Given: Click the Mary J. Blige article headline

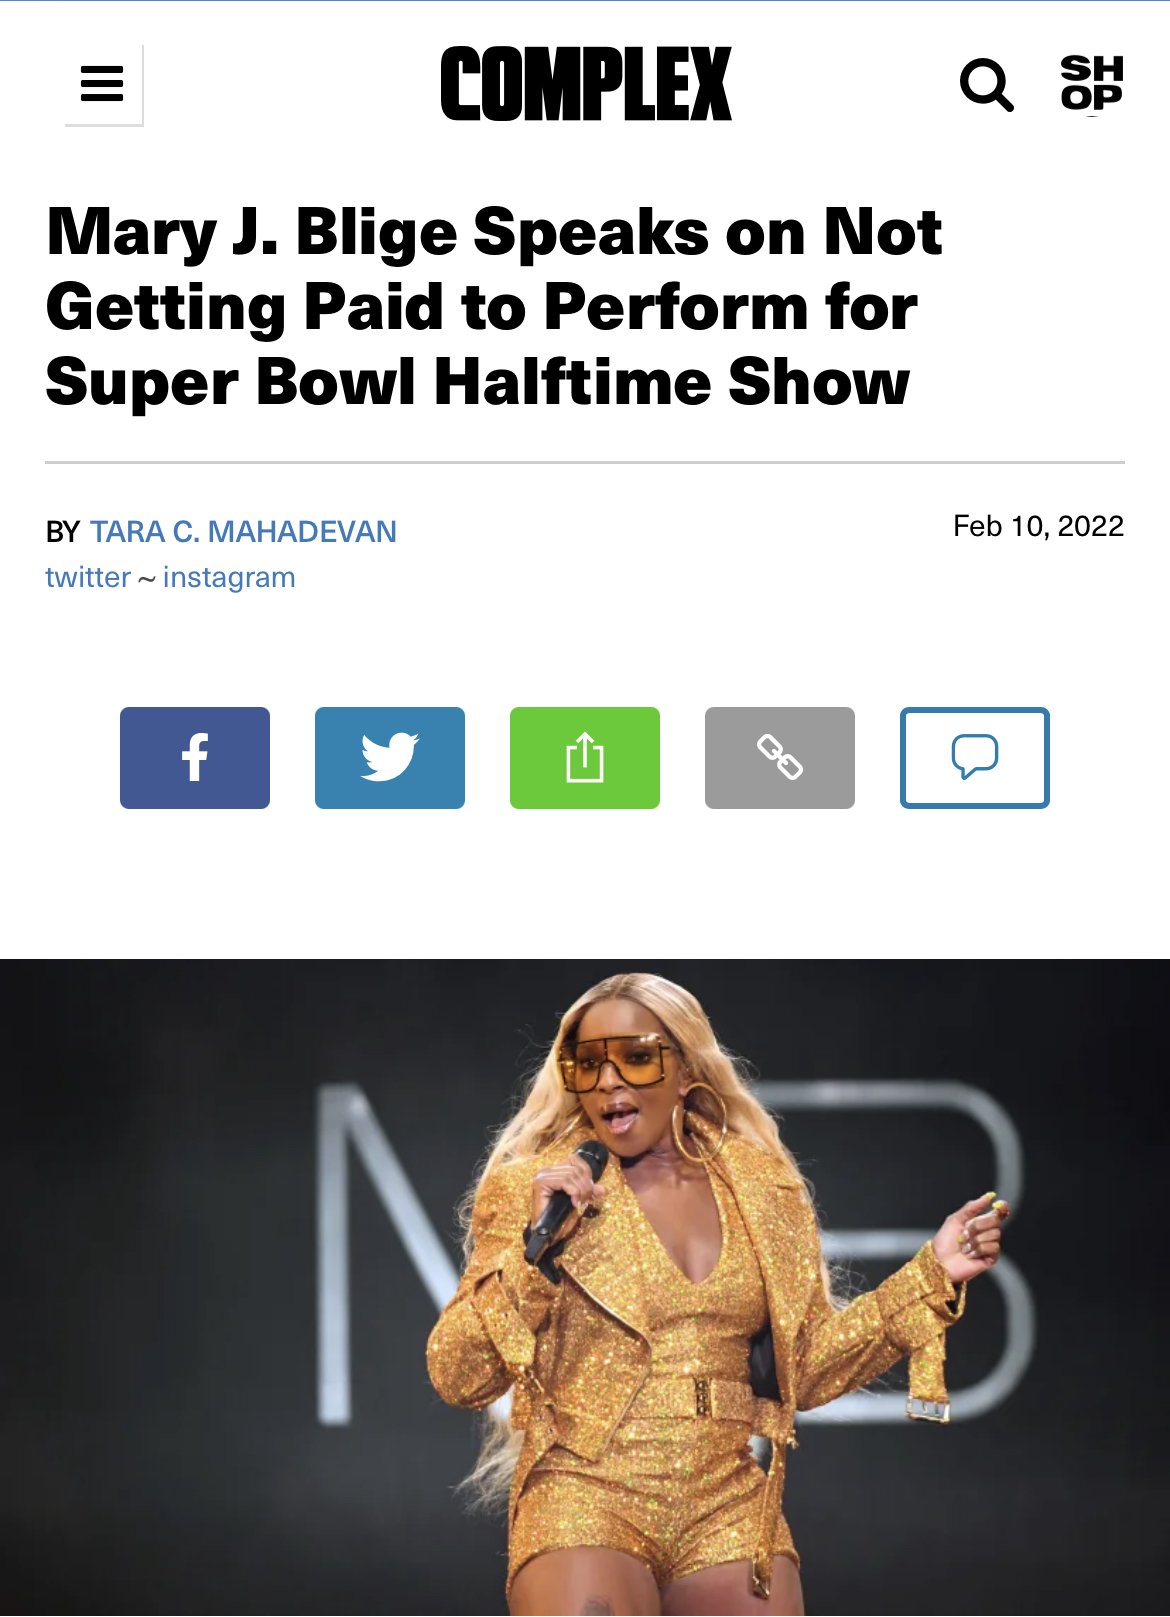Looking at the screenshot, I should click(494, 306).
